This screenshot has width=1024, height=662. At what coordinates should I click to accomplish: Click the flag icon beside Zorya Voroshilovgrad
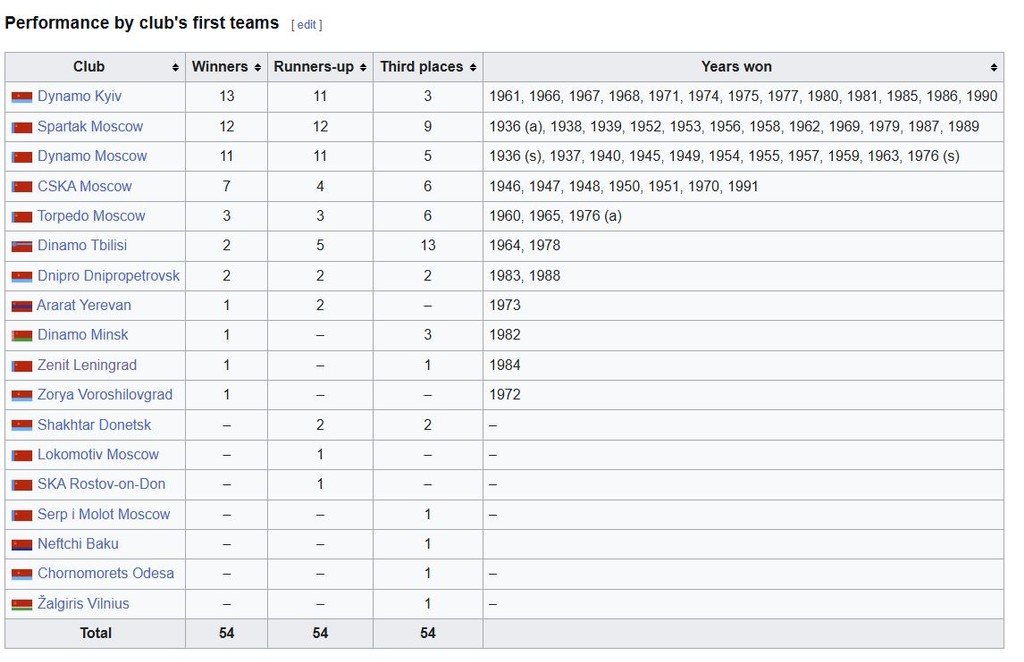(x=22, y=396)
